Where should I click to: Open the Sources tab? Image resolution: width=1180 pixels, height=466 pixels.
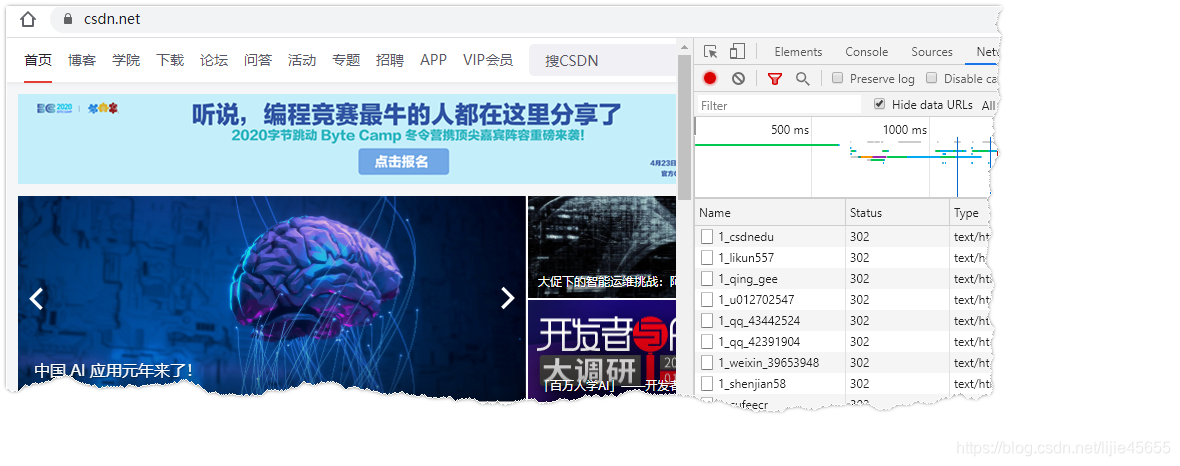pos(932,52)
